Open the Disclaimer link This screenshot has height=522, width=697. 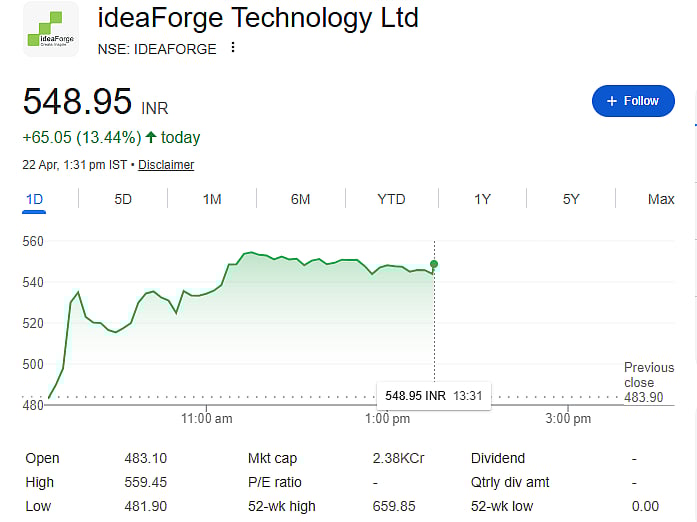click(x=166, y=165)
